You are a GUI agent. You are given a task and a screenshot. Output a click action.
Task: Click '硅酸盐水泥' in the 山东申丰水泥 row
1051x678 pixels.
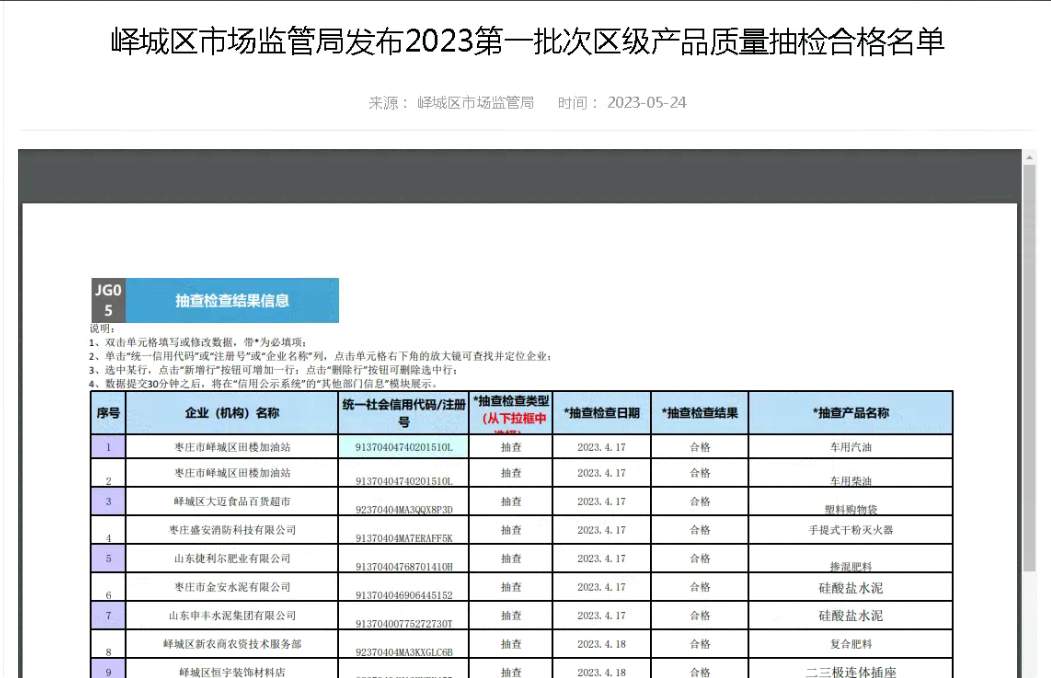[x=851, y=616]
